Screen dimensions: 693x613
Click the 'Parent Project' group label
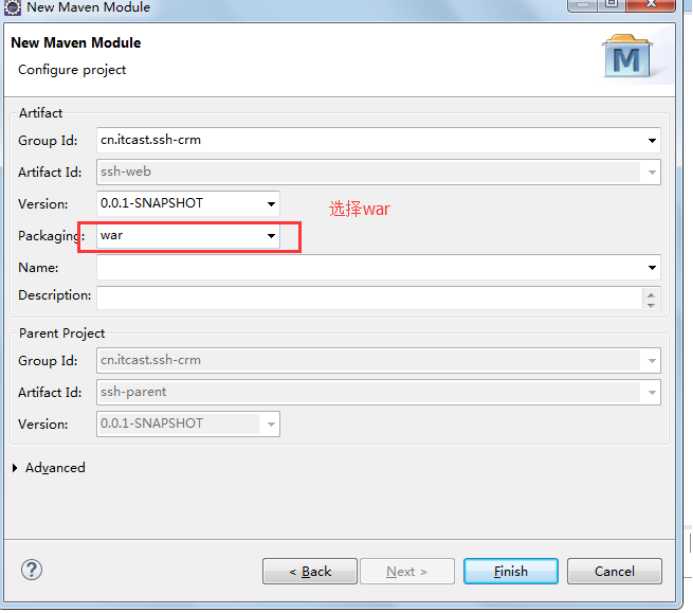click(x=62, y=333)
